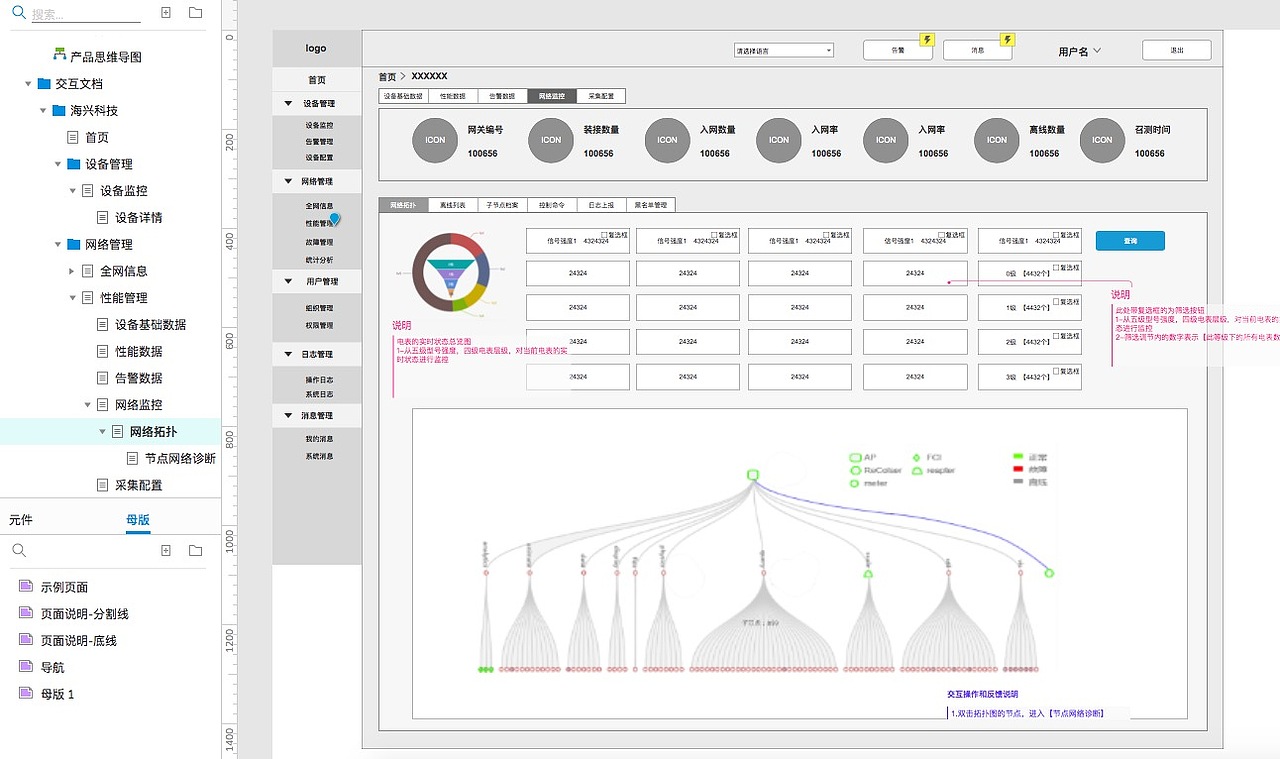Switch to the 黑名单管理 tab
This screenshot has height=759, width=1280.
[651, 205]
